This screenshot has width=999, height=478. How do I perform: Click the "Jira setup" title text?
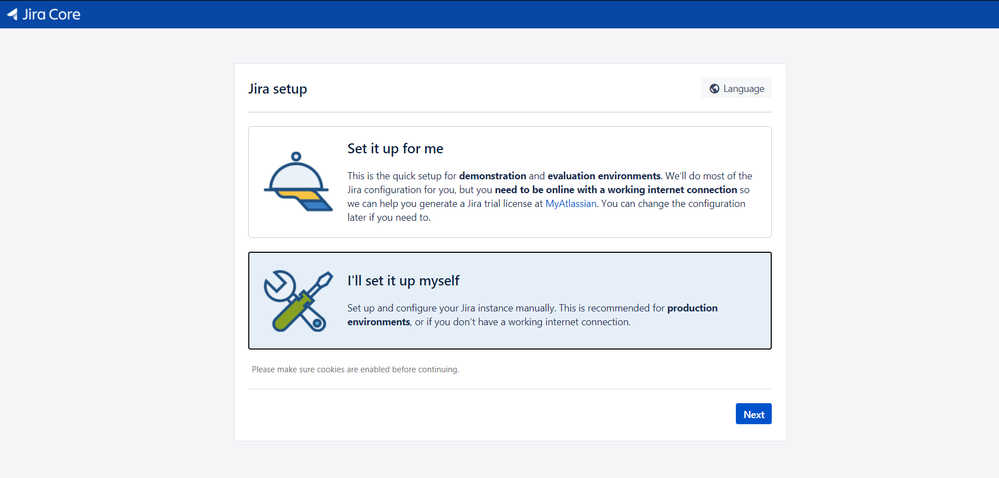click(x=278, y=89)
